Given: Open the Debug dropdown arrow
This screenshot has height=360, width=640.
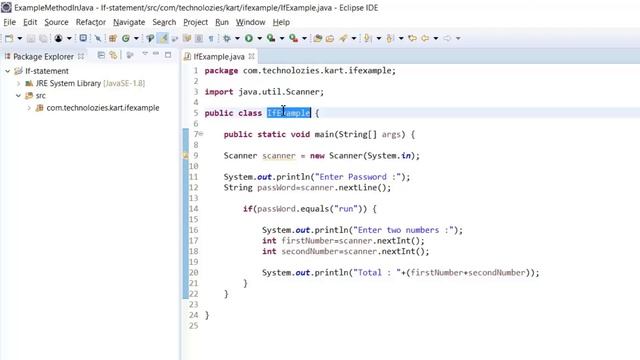Looking at the screenshot, I should 237,38.
